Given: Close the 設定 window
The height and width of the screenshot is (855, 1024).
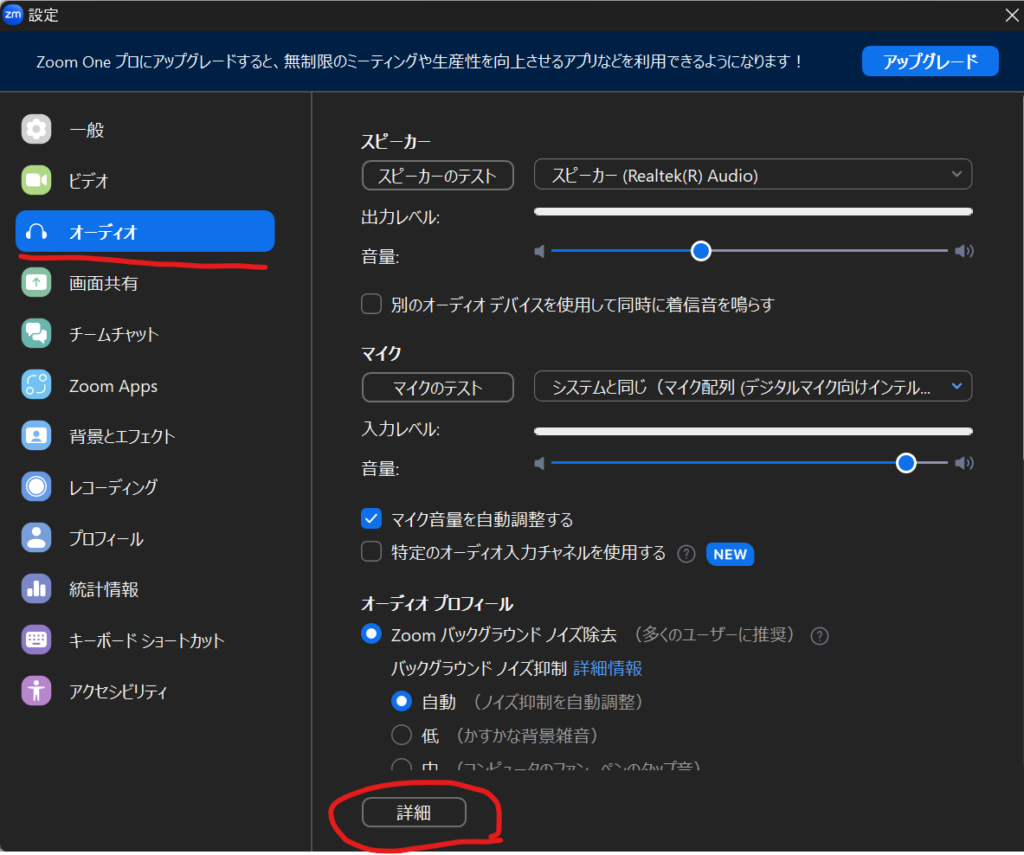Looking at the screenshot, I should [1012, 15].
